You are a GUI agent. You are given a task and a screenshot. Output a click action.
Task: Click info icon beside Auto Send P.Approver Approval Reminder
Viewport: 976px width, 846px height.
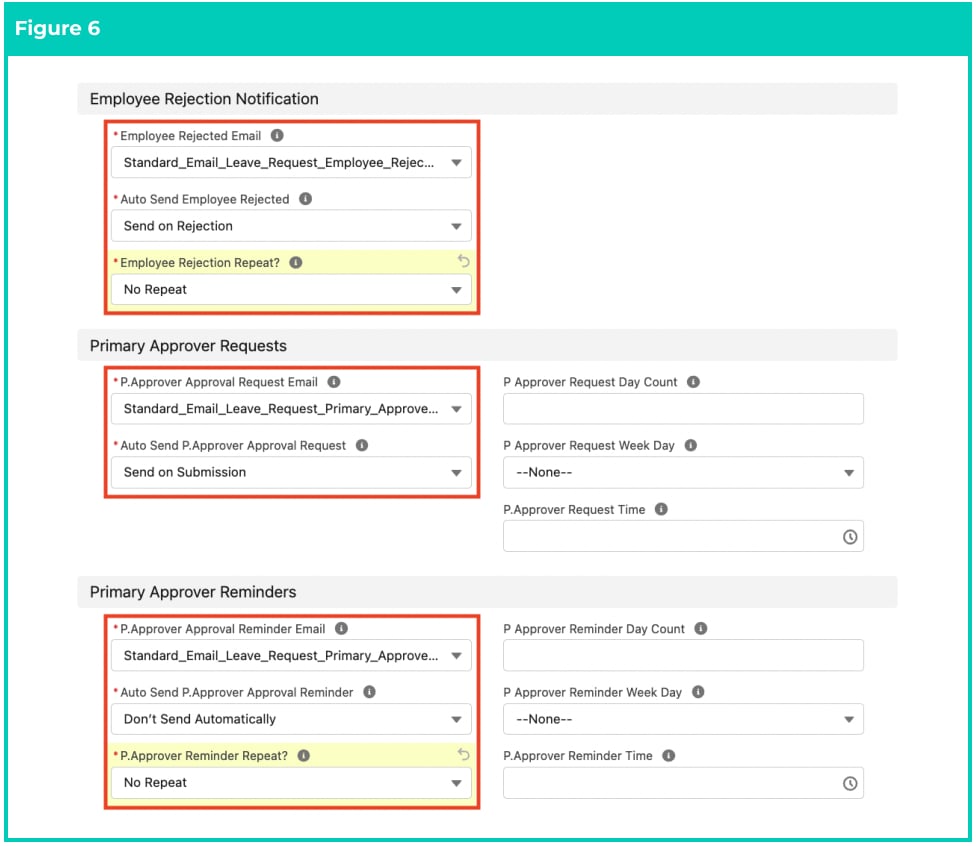pos(370,692)
